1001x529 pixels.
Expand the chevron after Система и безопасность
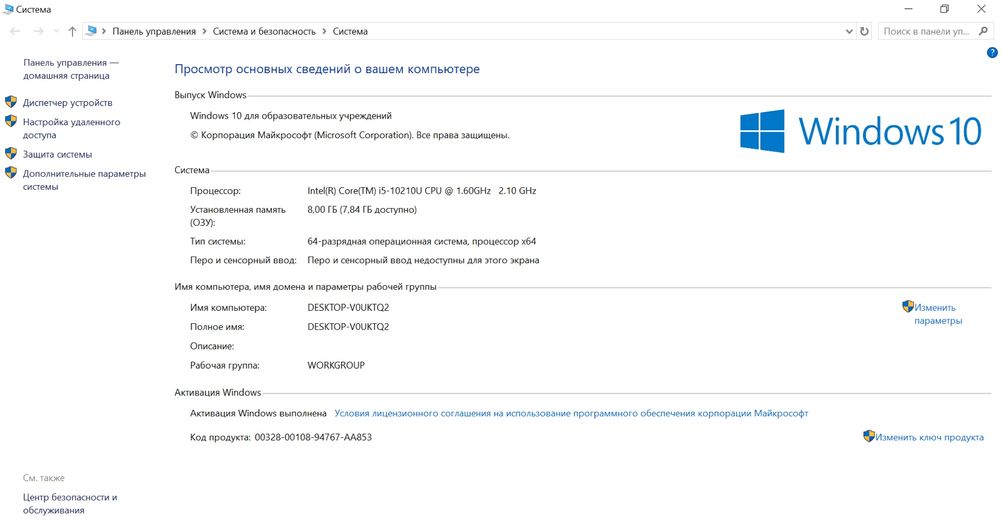(324, 31)
